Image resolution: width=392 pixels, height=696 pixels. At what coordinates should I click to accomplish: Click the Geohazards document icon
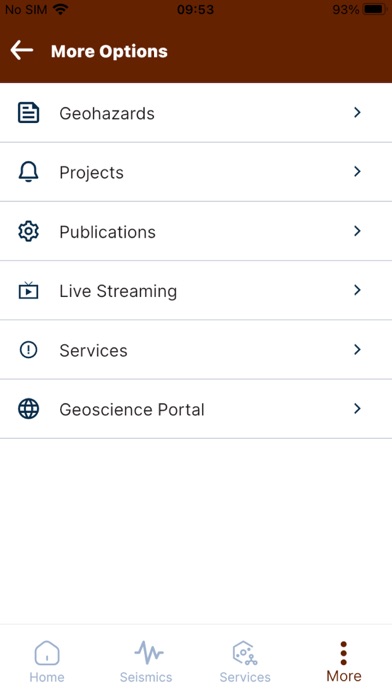[x=28, y=113]
